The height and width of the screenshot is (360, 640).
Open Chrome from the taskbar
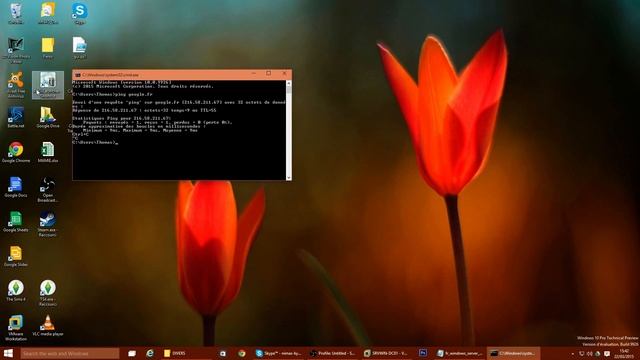(242, 353)
